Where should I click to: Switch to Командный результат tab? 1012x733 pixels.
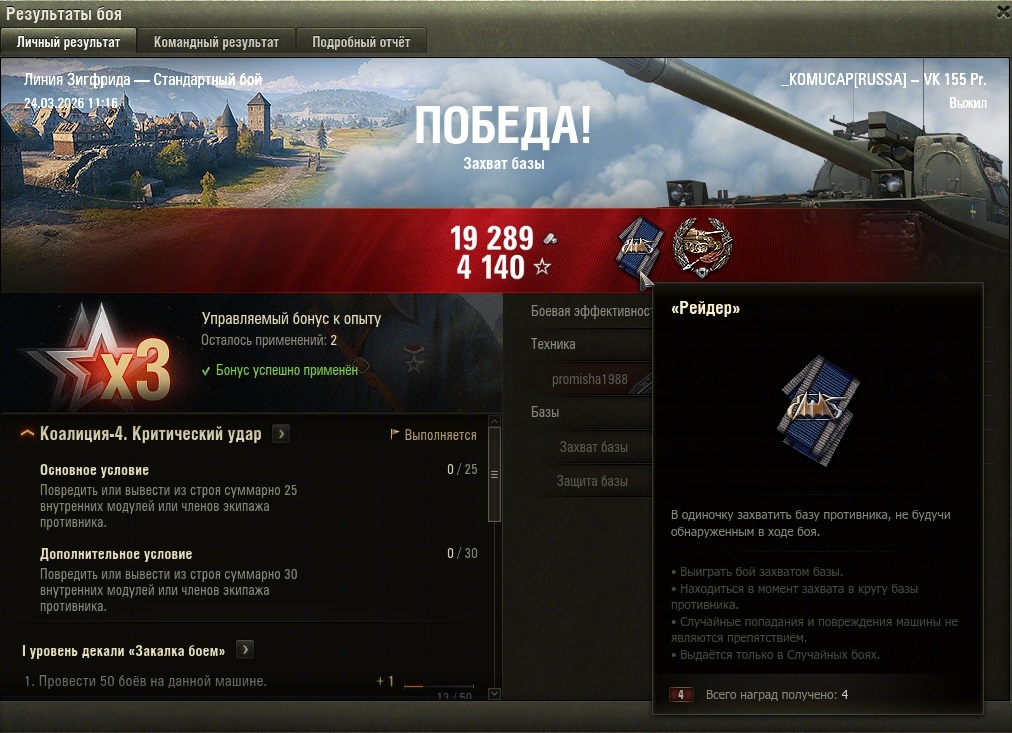coord(216,42)
